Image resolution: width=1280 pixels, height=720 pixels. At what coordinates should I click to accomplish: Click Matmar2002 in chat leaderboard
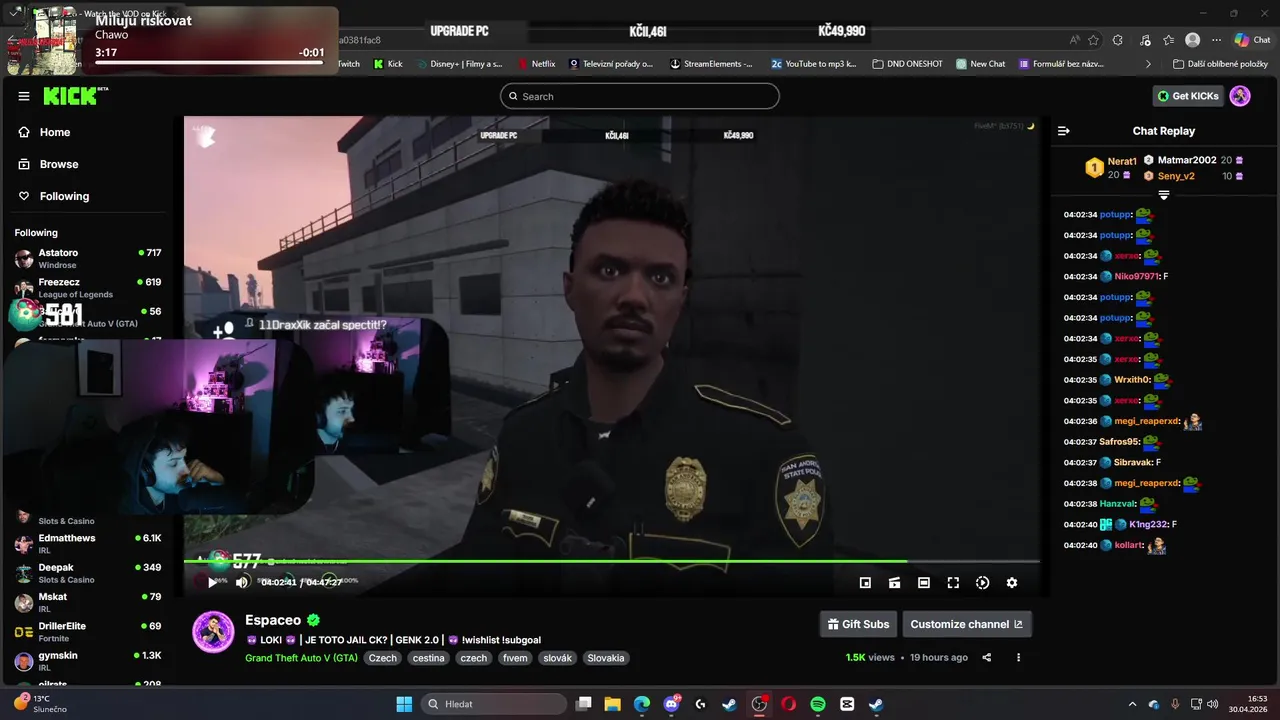pyautogui.click(x=1187, y=160)
